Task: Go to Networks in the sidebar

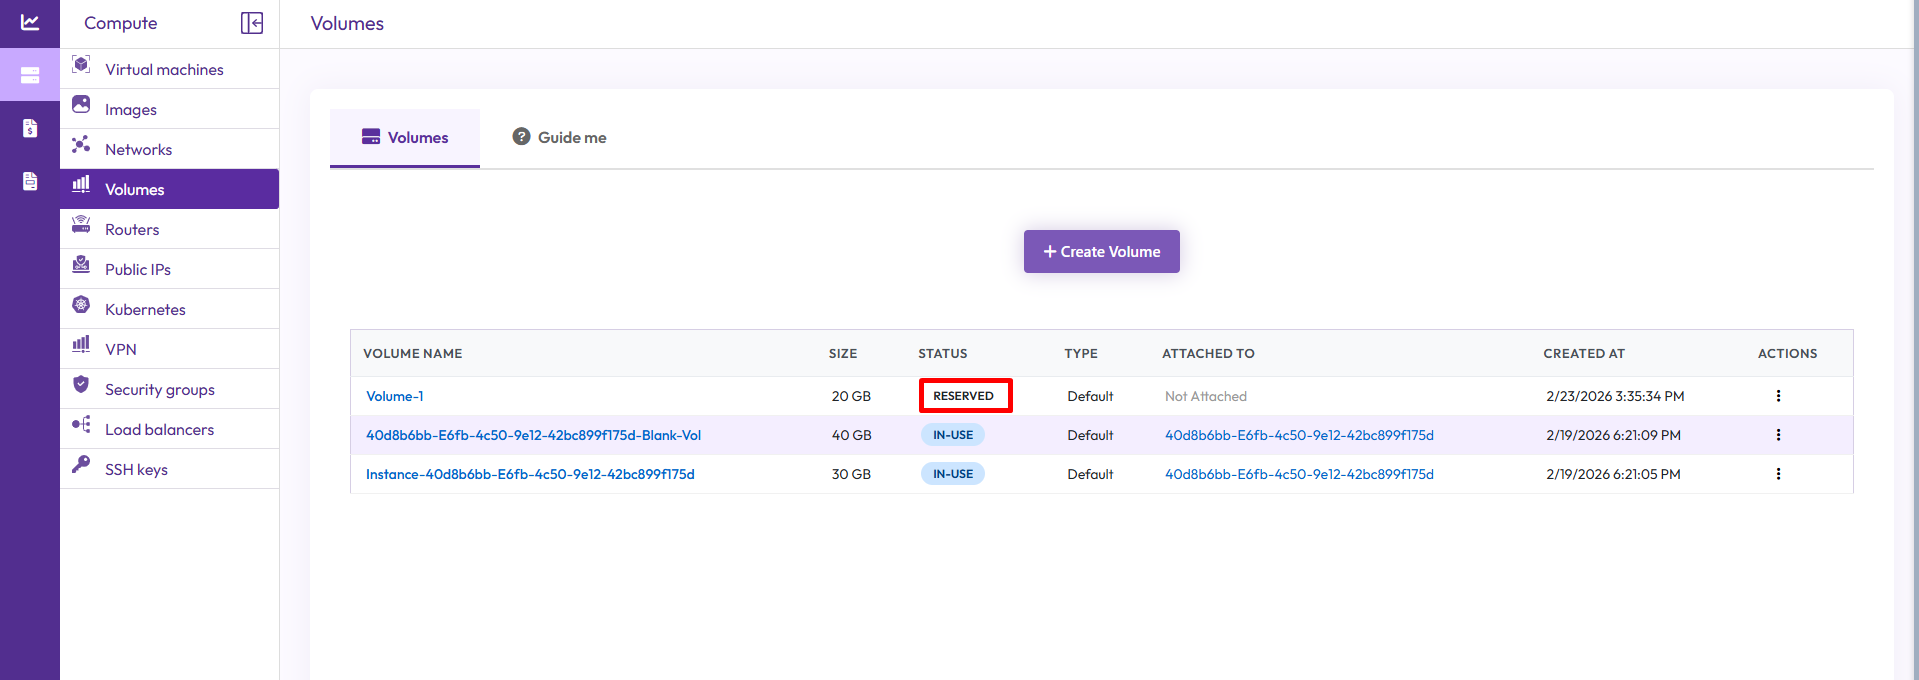Action: 138,149
